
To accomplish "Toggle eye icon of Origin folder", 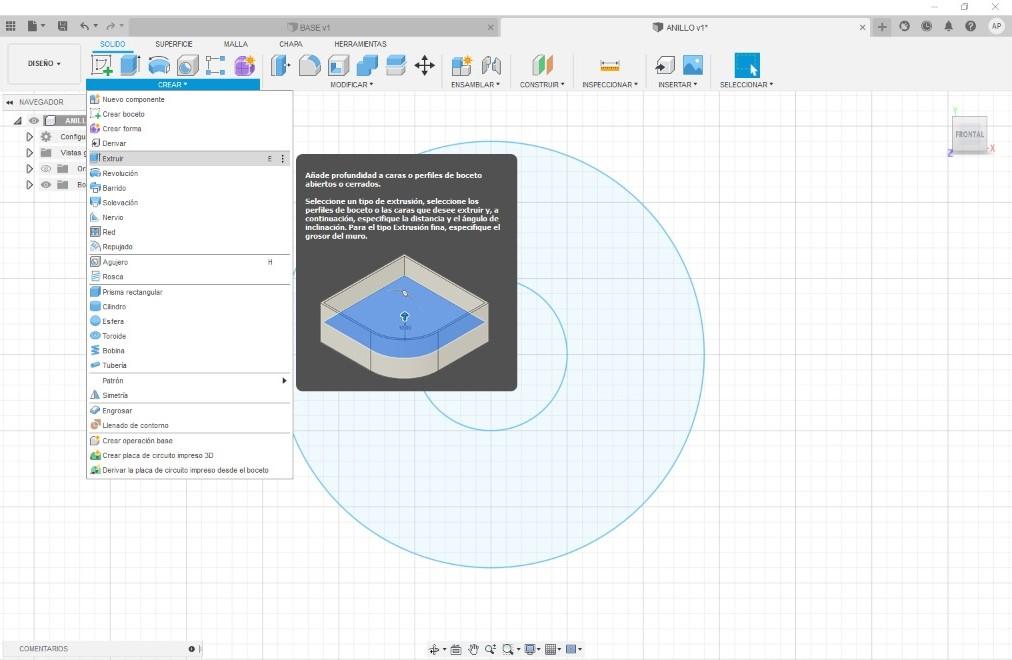I will coord(46,168).
